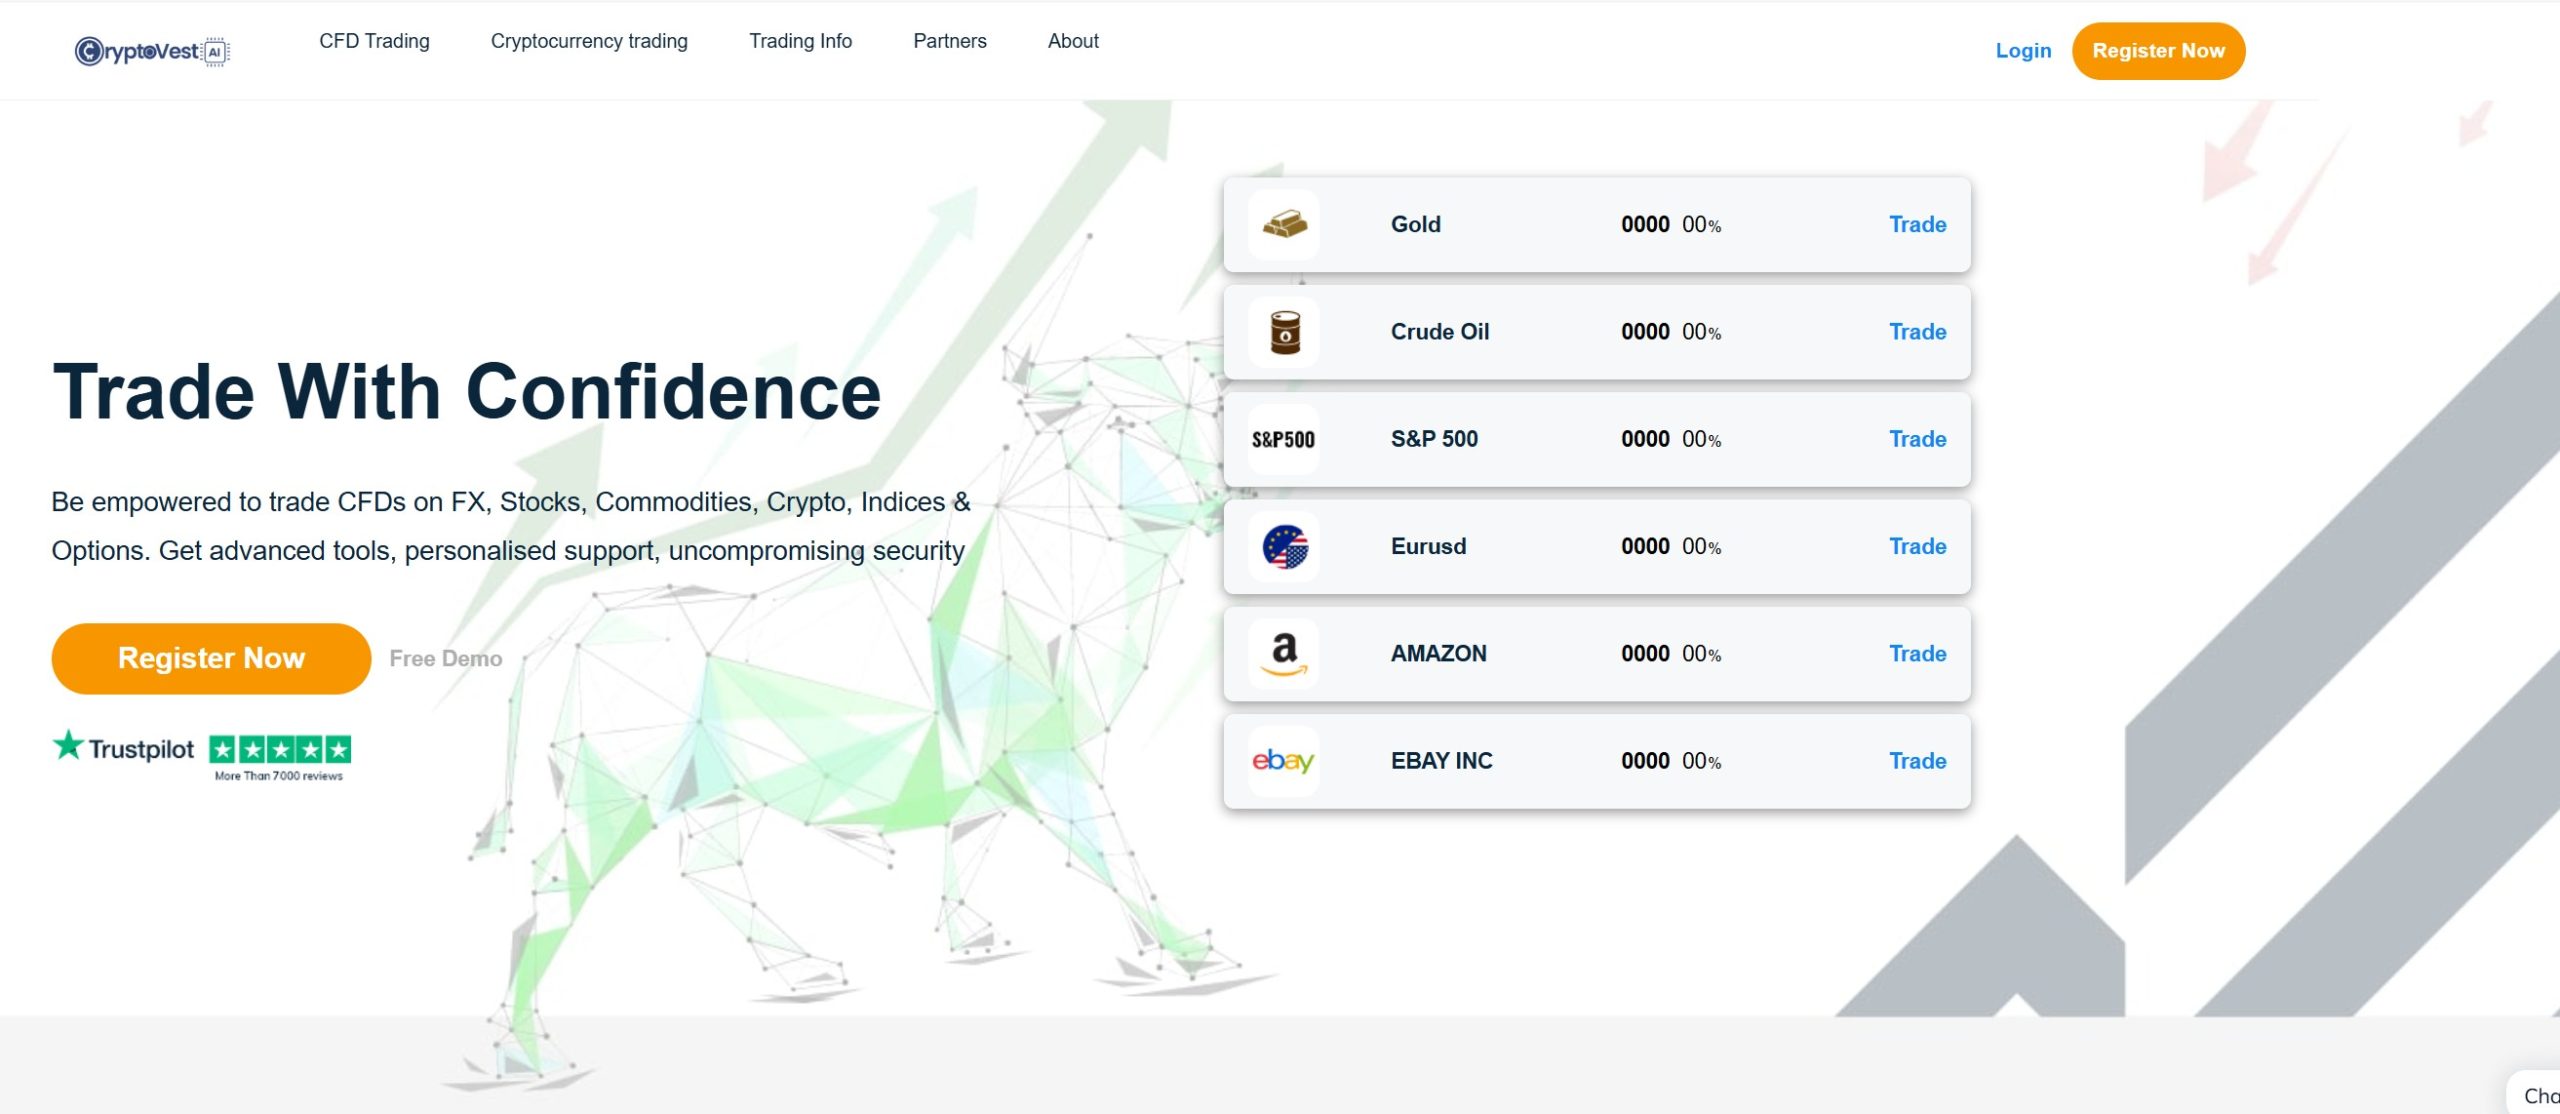
Task: Open the chat widget in the corner
Action: point(2538,1095)
